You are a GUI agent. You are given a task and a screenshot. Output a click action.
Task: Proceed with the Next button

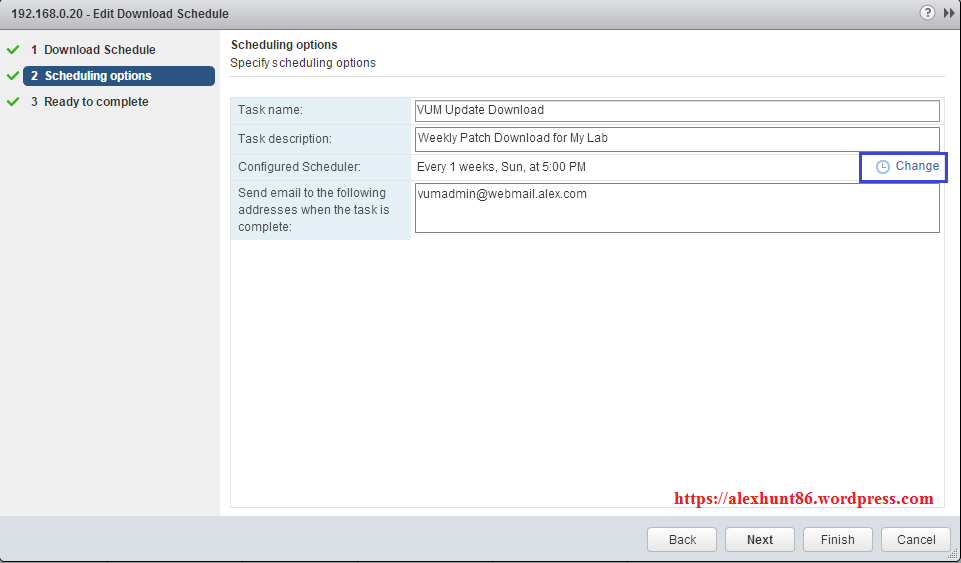pyautogui.click(x=760, y=540)
